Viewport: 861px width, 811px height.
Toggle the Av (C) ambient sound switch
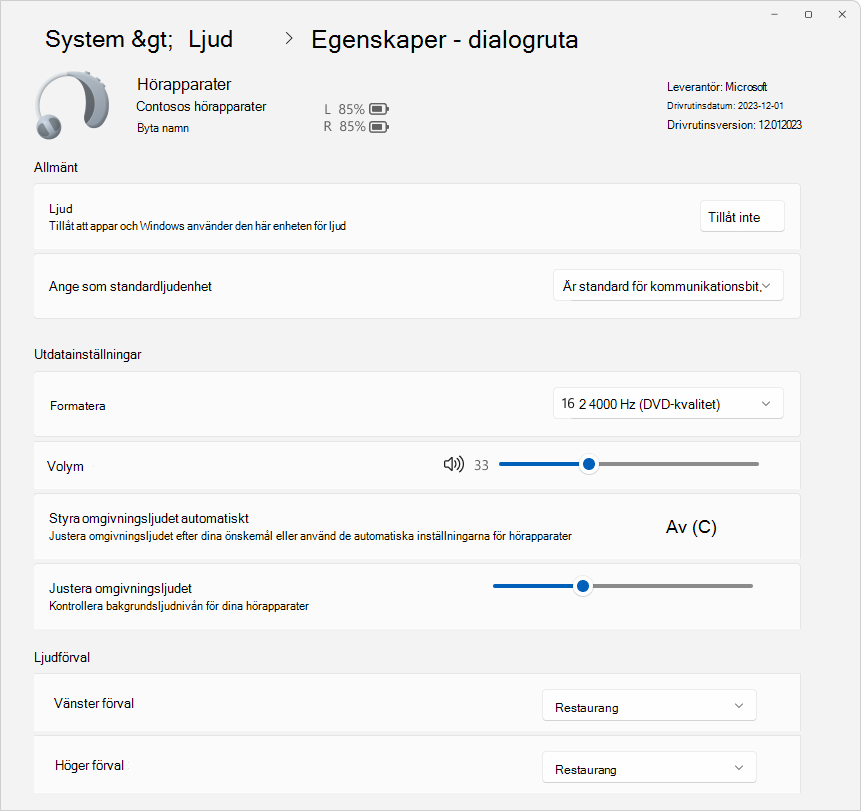coord(691,527)
